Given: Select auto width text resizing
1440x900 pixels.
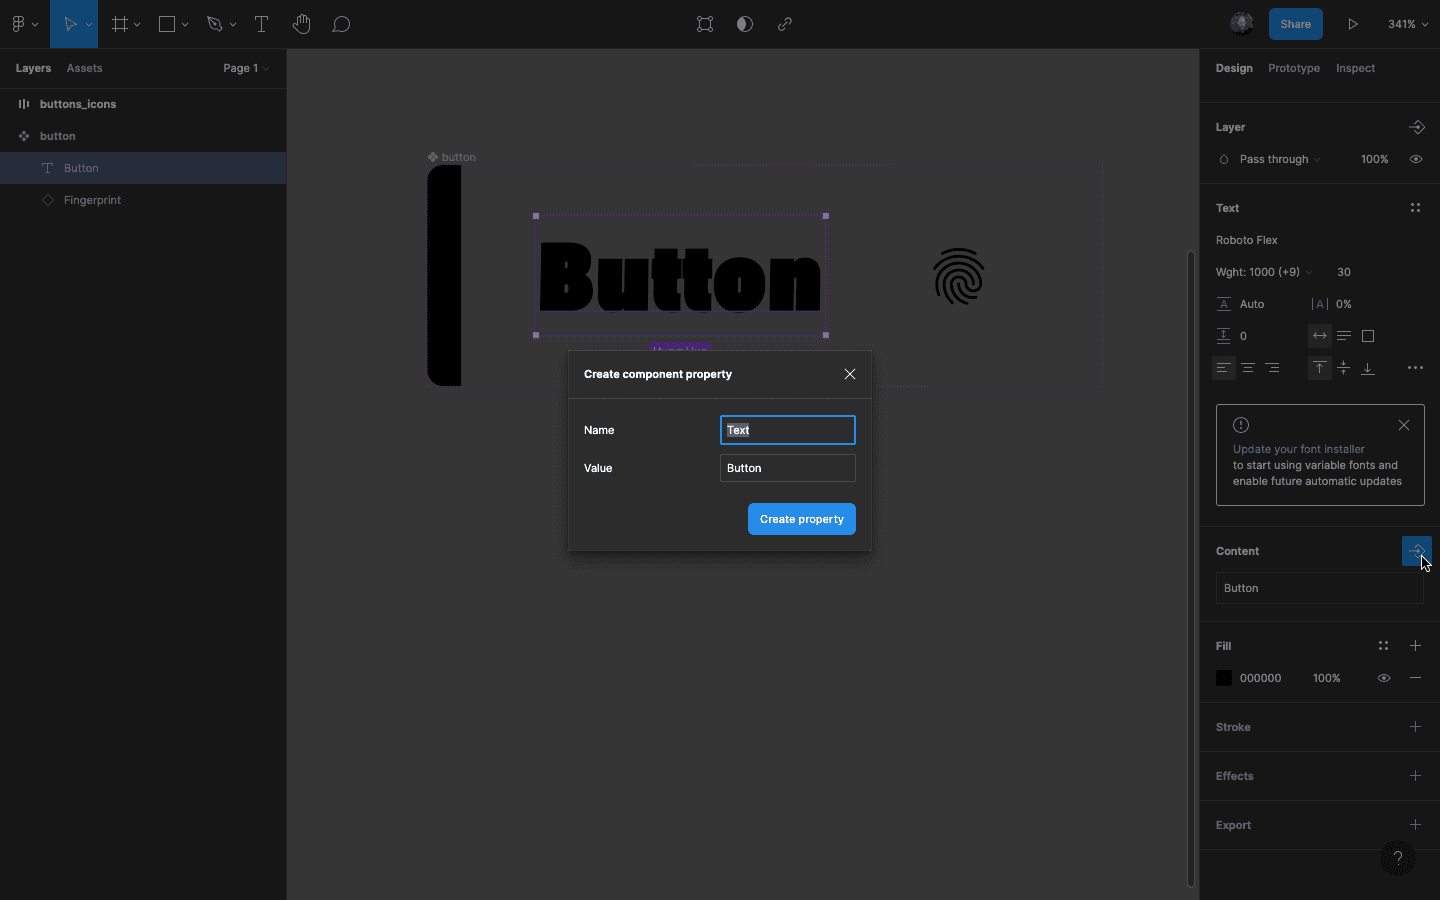Looking at the screenshot, I should tap(1320, 336).
